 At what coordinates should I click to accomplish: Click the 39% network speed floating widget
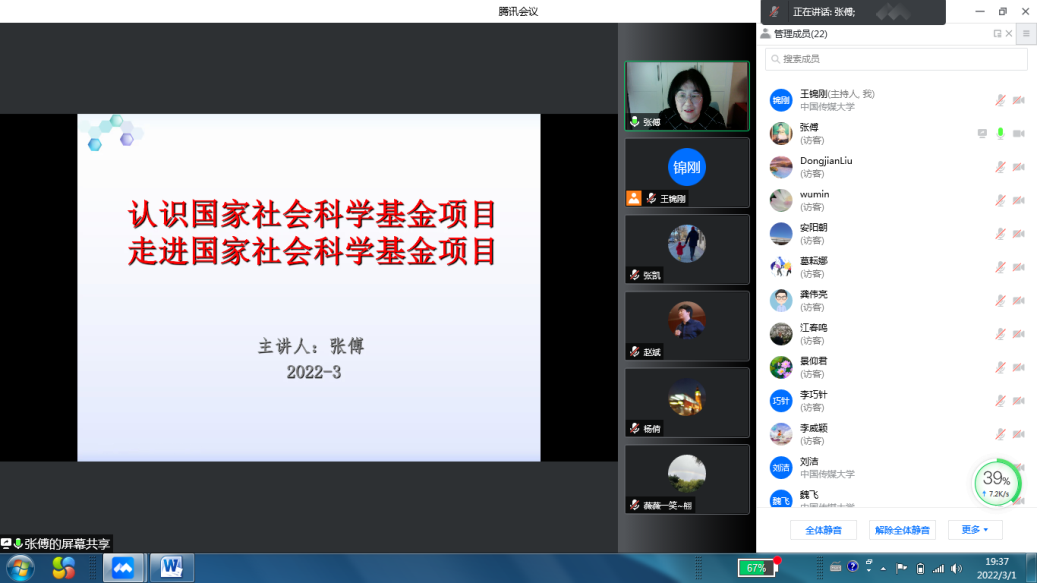tap(996, 483)
